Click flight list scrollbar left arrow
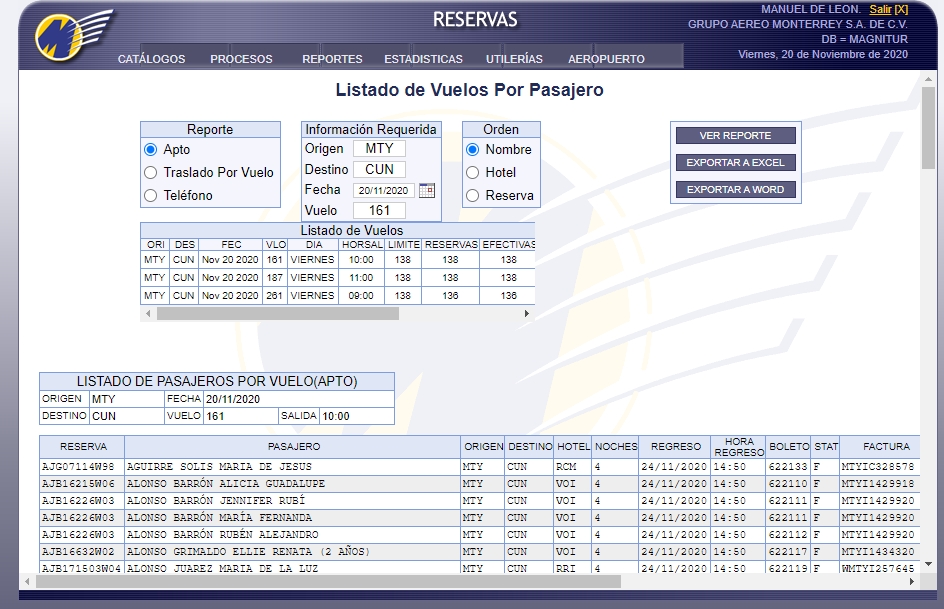Screen dimensions: 944x609 [x=148, y=313]
